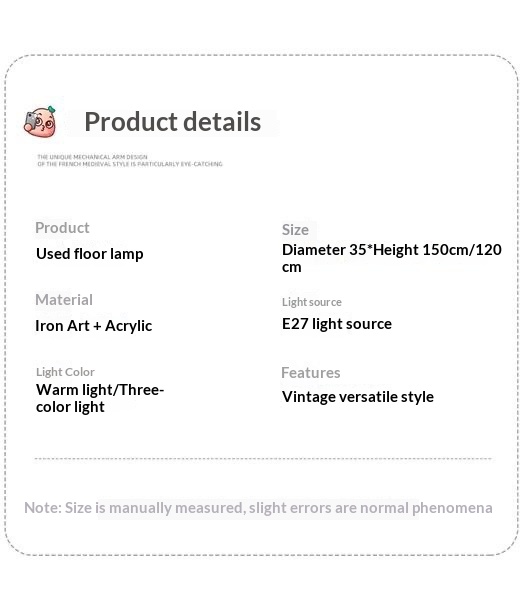525x593 pixels.
Task: Click the Material label
Action: point(64,300)
